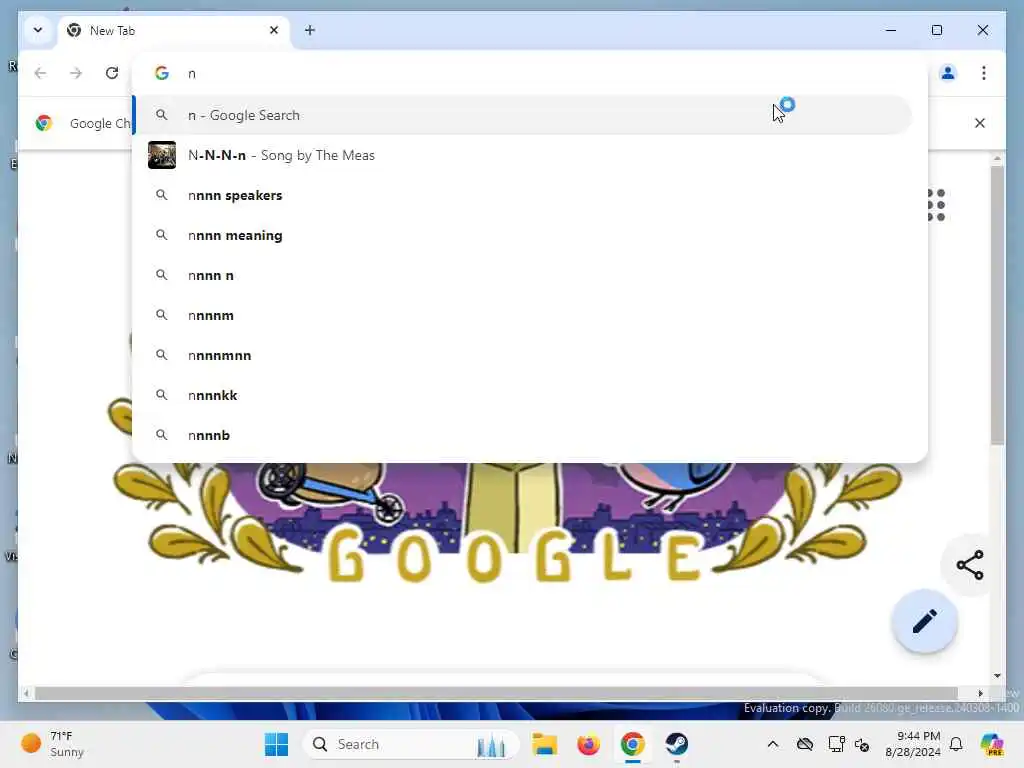Click the muted volume tray icon
This screenshot has width=1024, height=768.
(861, 744)
